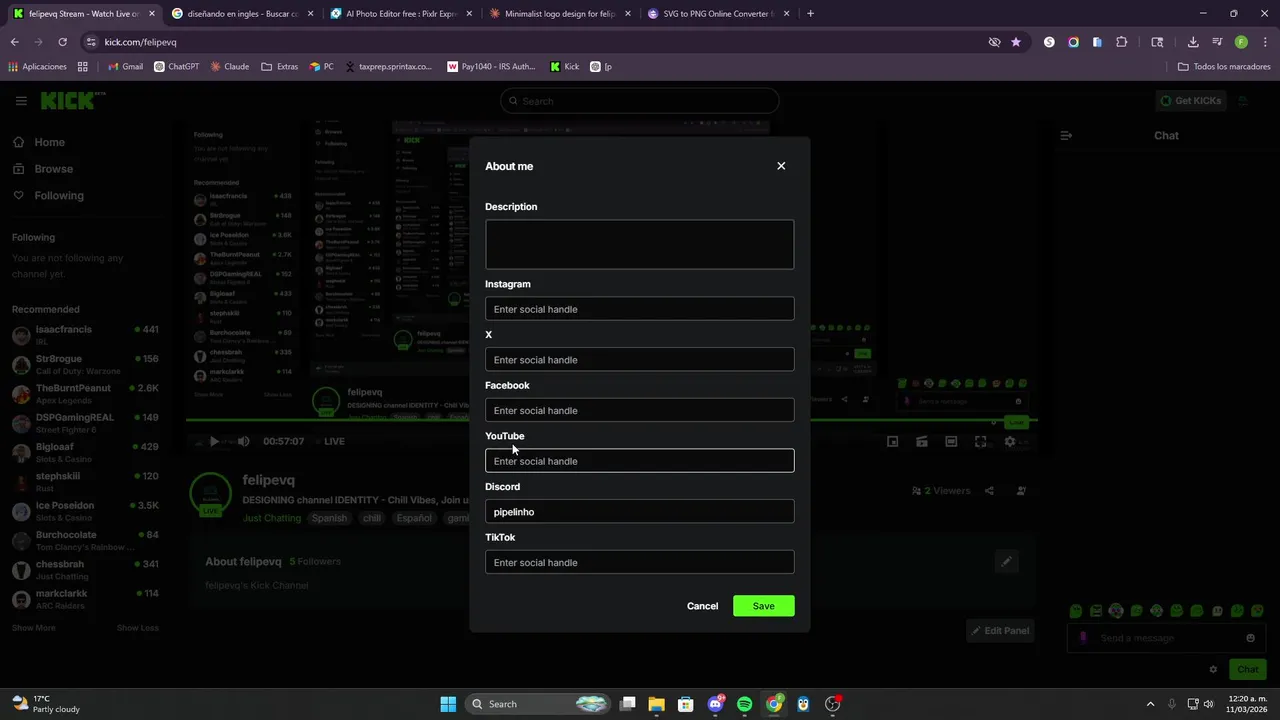Open chat settings gear icon
Screen dimensions: 1280x720
click(1213, 669)
